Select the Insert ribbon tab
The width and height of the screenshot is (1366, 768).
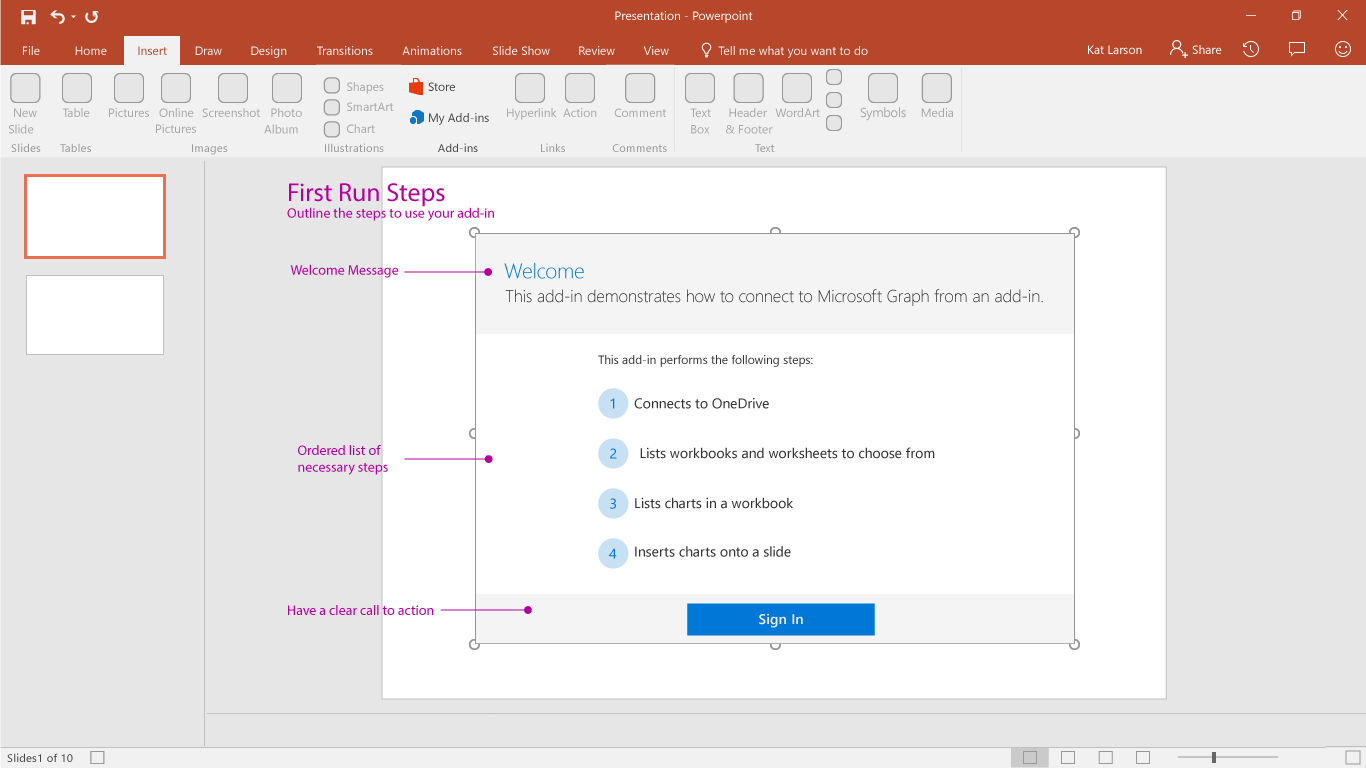click(152, 51)
